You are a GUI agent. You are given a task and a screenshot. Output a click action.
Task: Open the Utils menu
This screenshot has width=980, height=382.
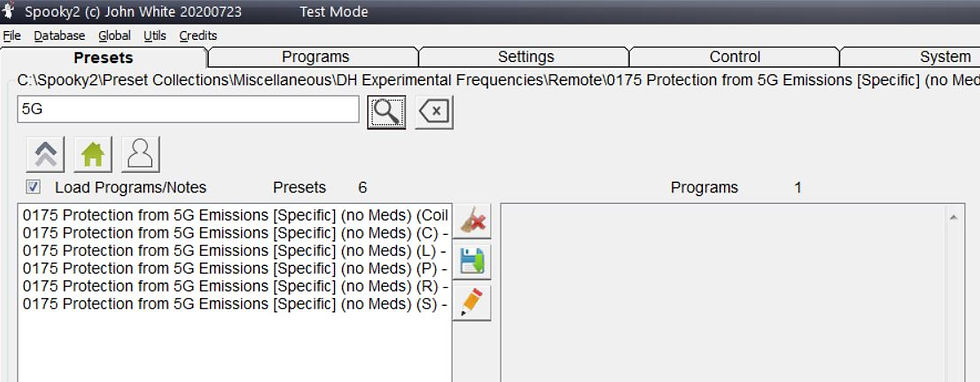pyautogui.click(x=155, y=36)
